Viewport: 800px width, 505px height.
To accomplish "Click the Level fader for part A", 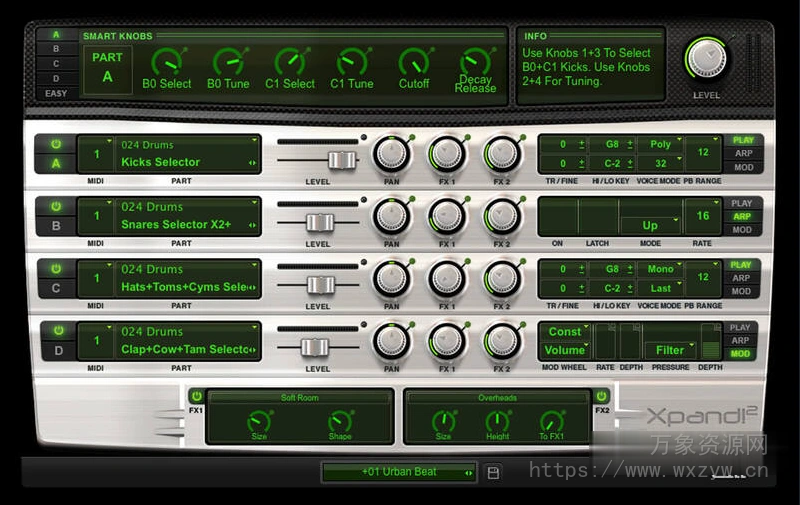I will pos(342,160).
